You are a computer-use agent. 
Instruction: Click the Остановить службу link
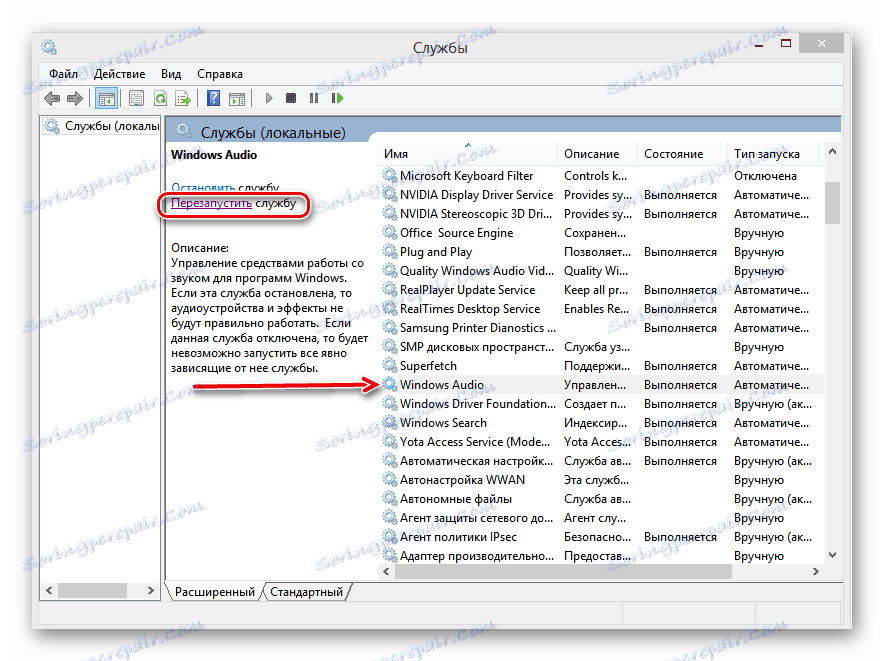pos(225,187)
